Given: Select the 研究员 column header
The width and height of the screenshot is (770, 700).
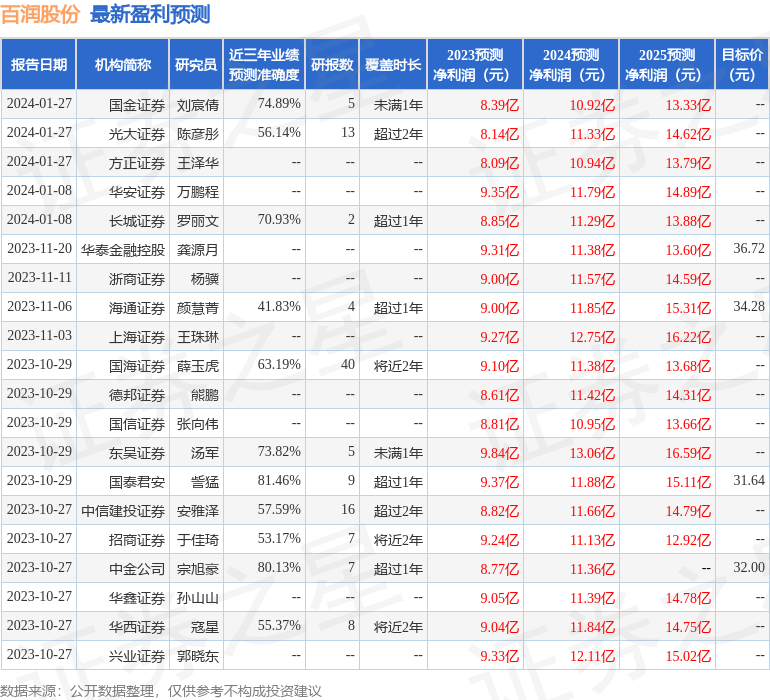Looking at the screenshot, I should pos(196,64).
